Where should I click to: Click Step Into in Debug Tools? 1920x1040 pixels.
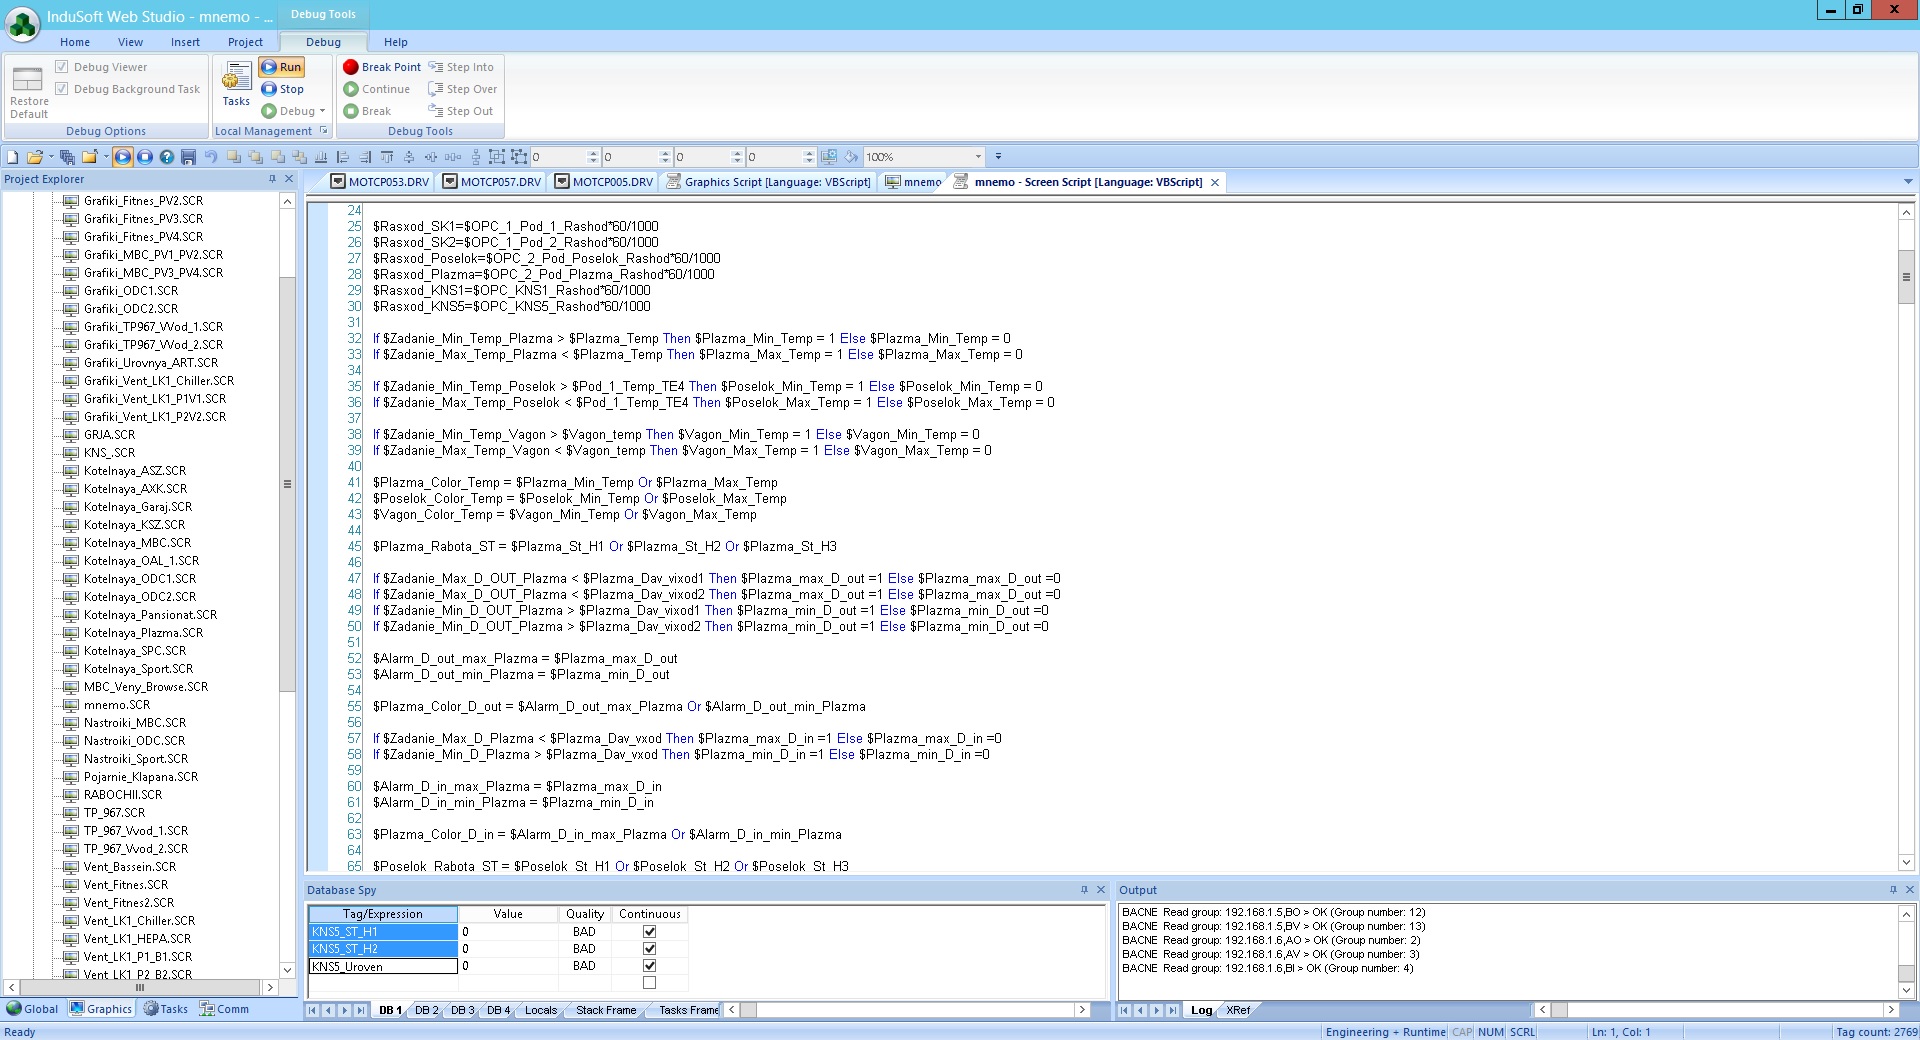coord(461,67)
